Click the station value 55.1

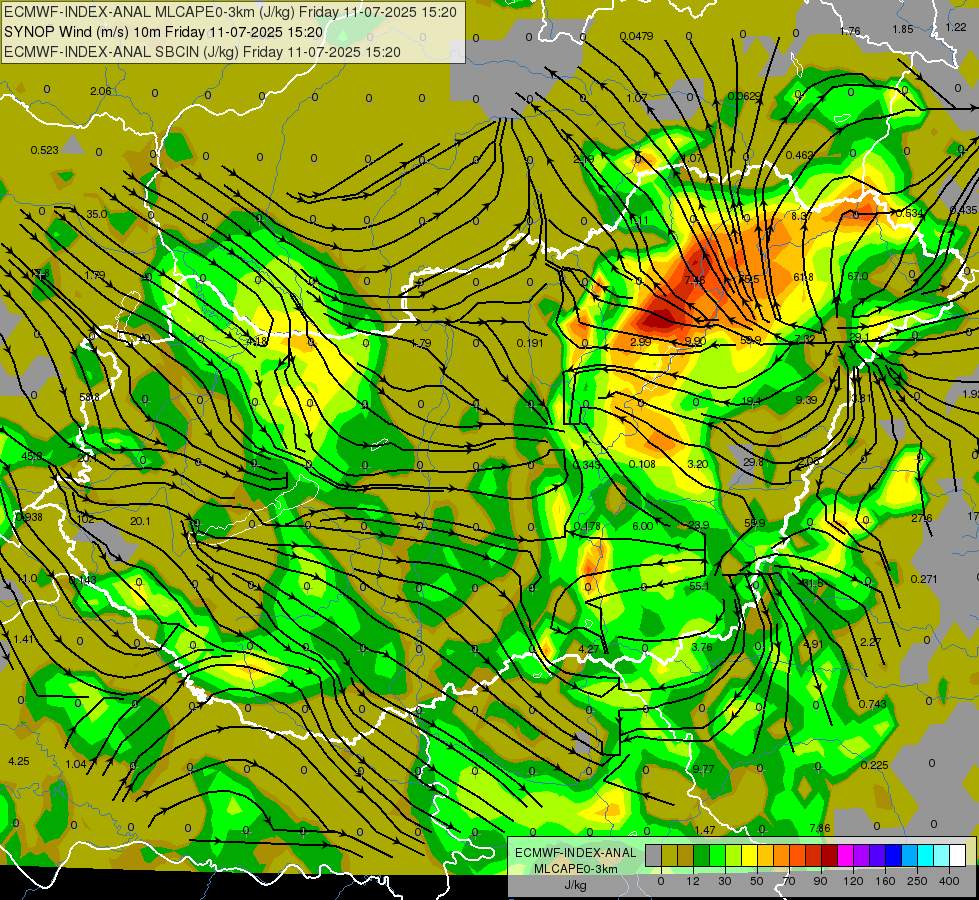699,586
